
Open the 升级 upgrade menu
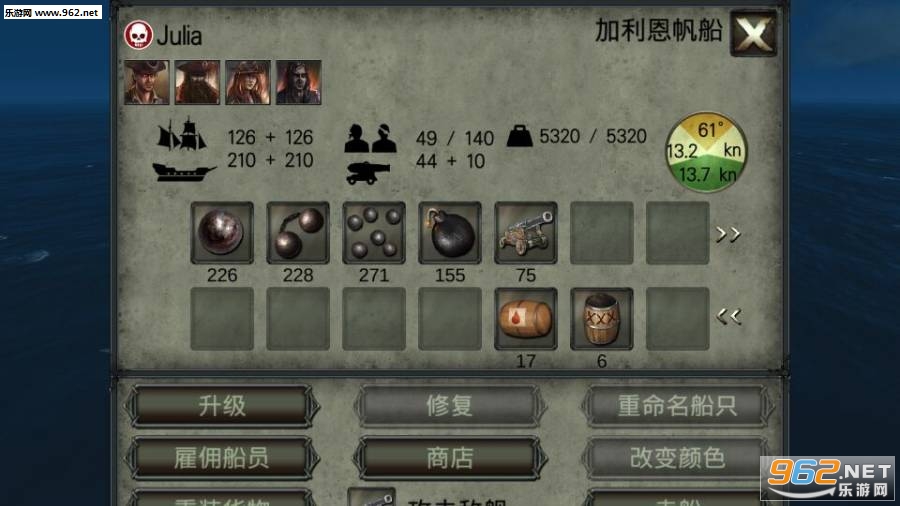[222, 406]
